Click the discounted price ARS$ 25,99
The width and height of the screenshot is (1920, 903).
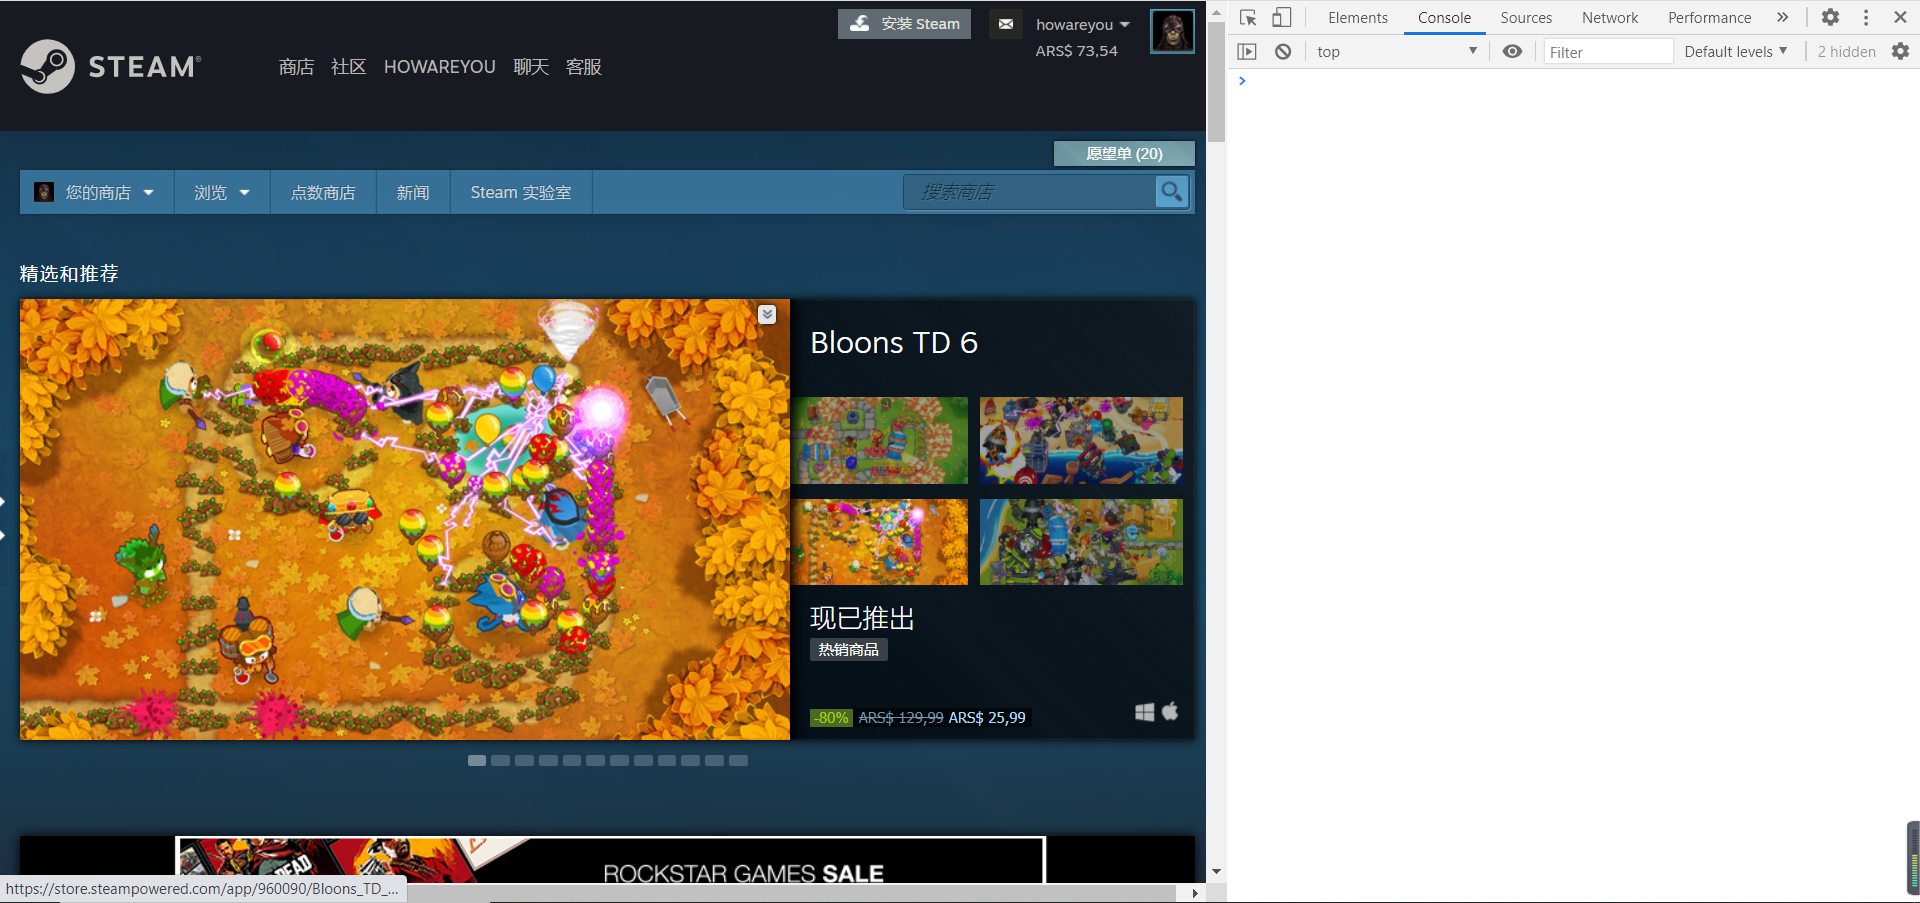pos(987,717)
